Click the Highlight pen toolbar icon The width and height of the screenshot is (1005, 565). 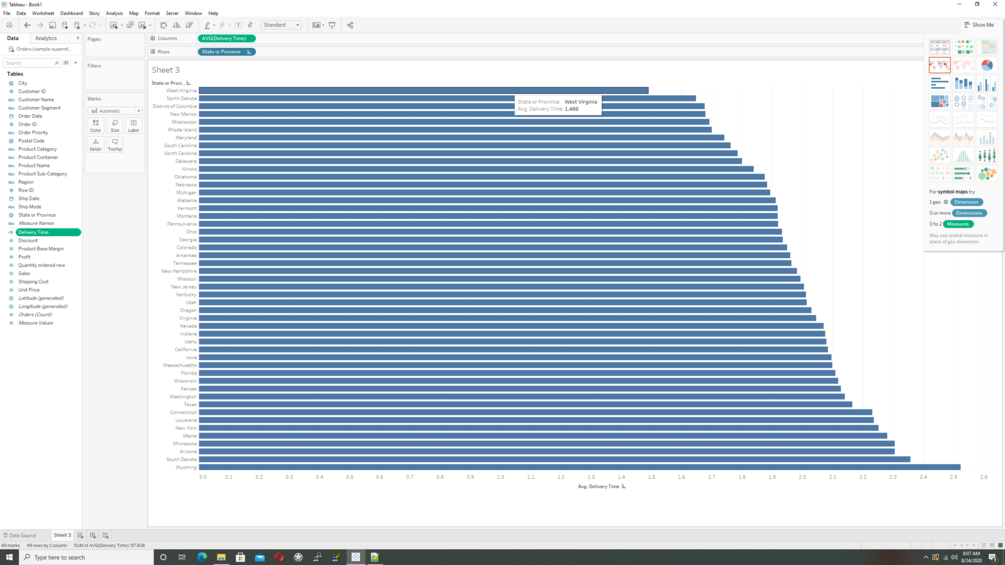click(207, 25)
